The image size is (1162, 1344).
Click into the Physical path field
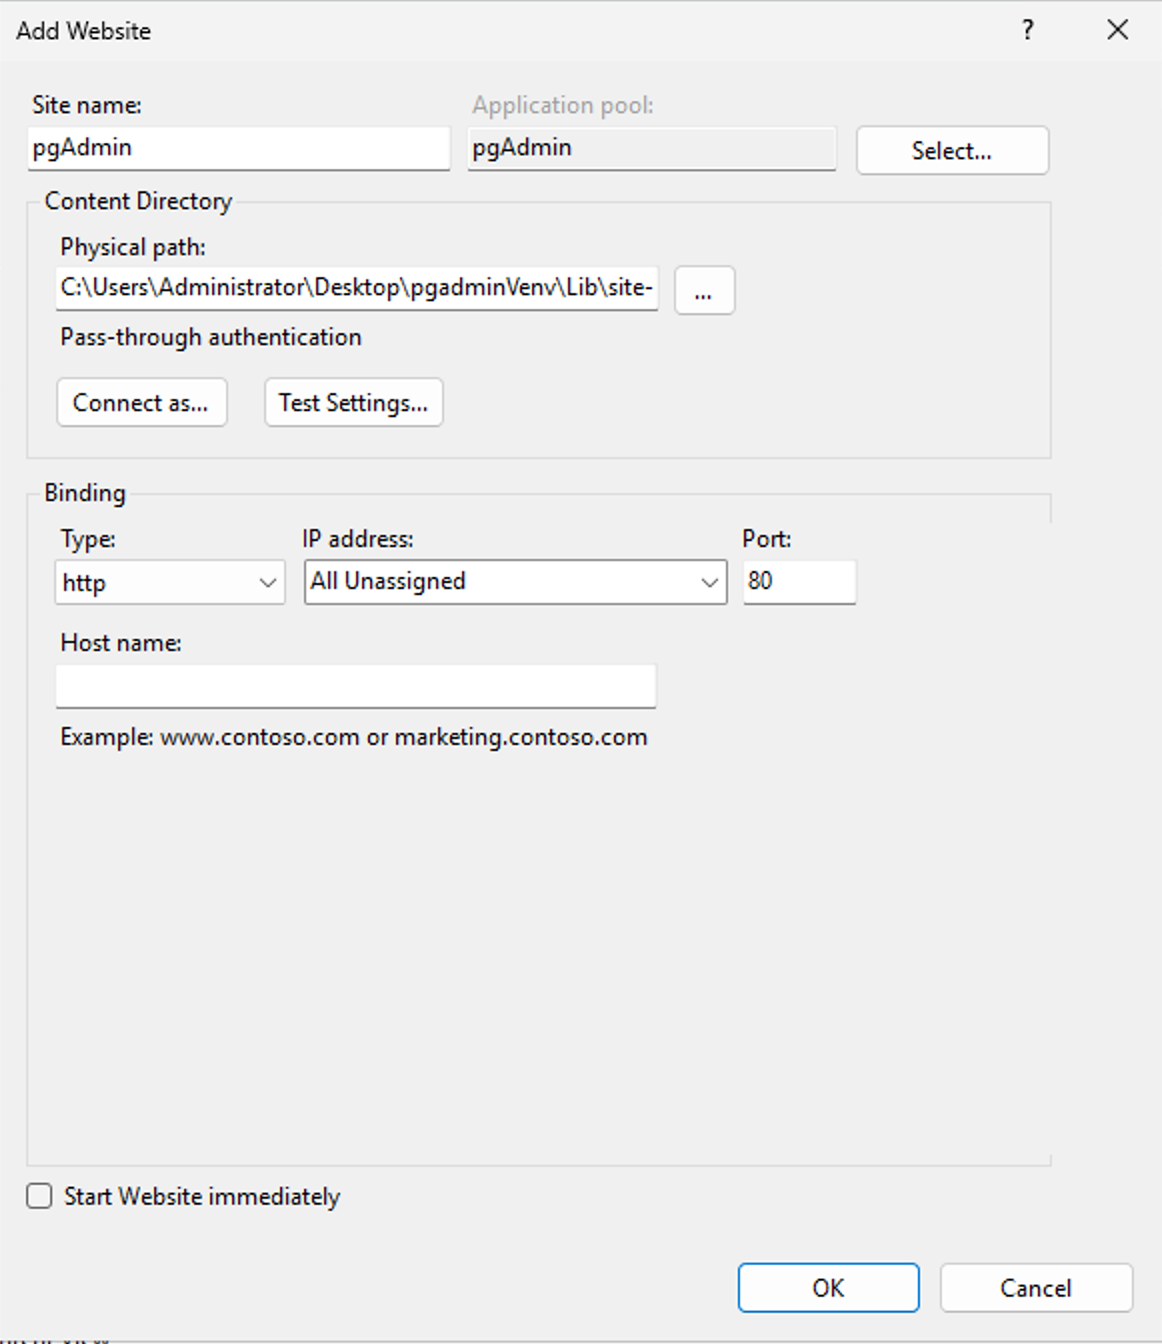click(x=356, y=289)
